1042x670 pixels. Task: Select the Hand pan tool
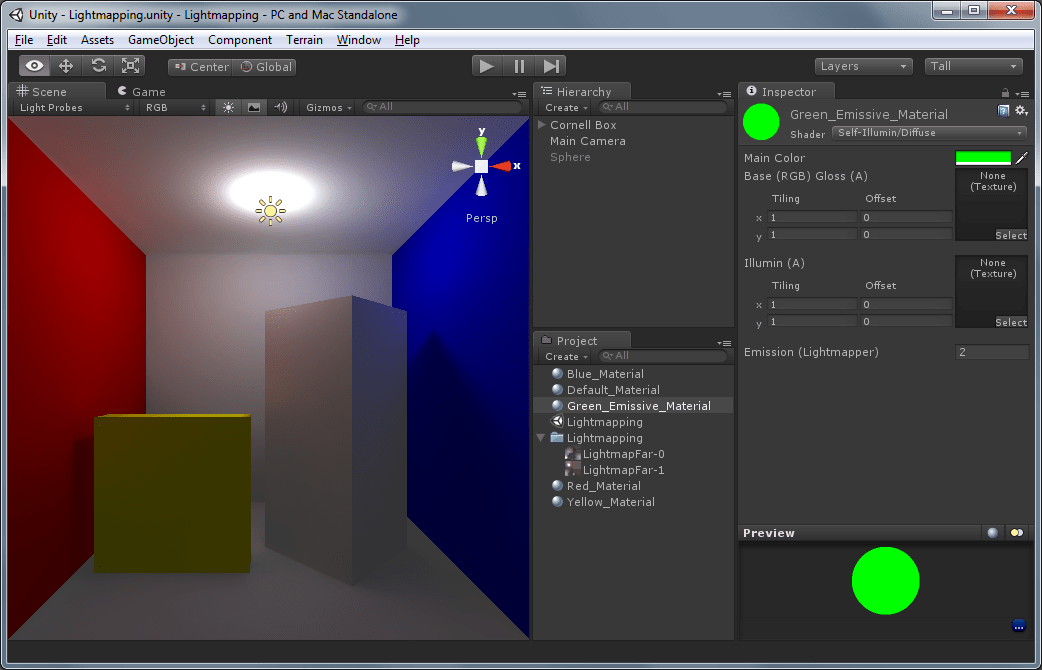[x=33, y=65]
